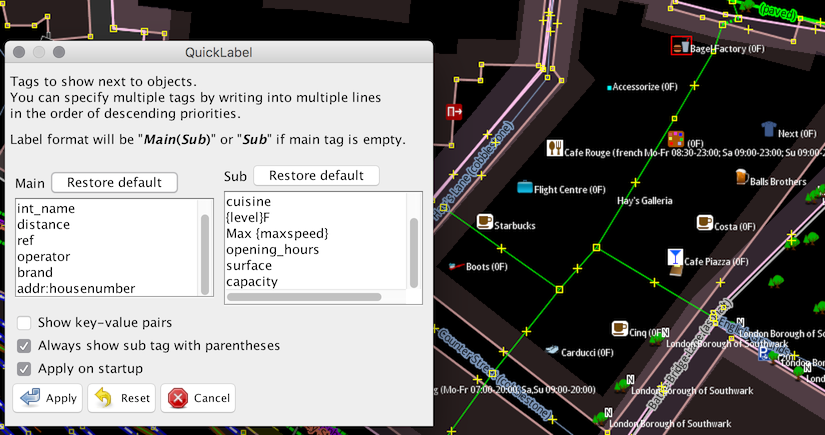Restore default for Main tags
825x435 pixels.
coord(114,183)
